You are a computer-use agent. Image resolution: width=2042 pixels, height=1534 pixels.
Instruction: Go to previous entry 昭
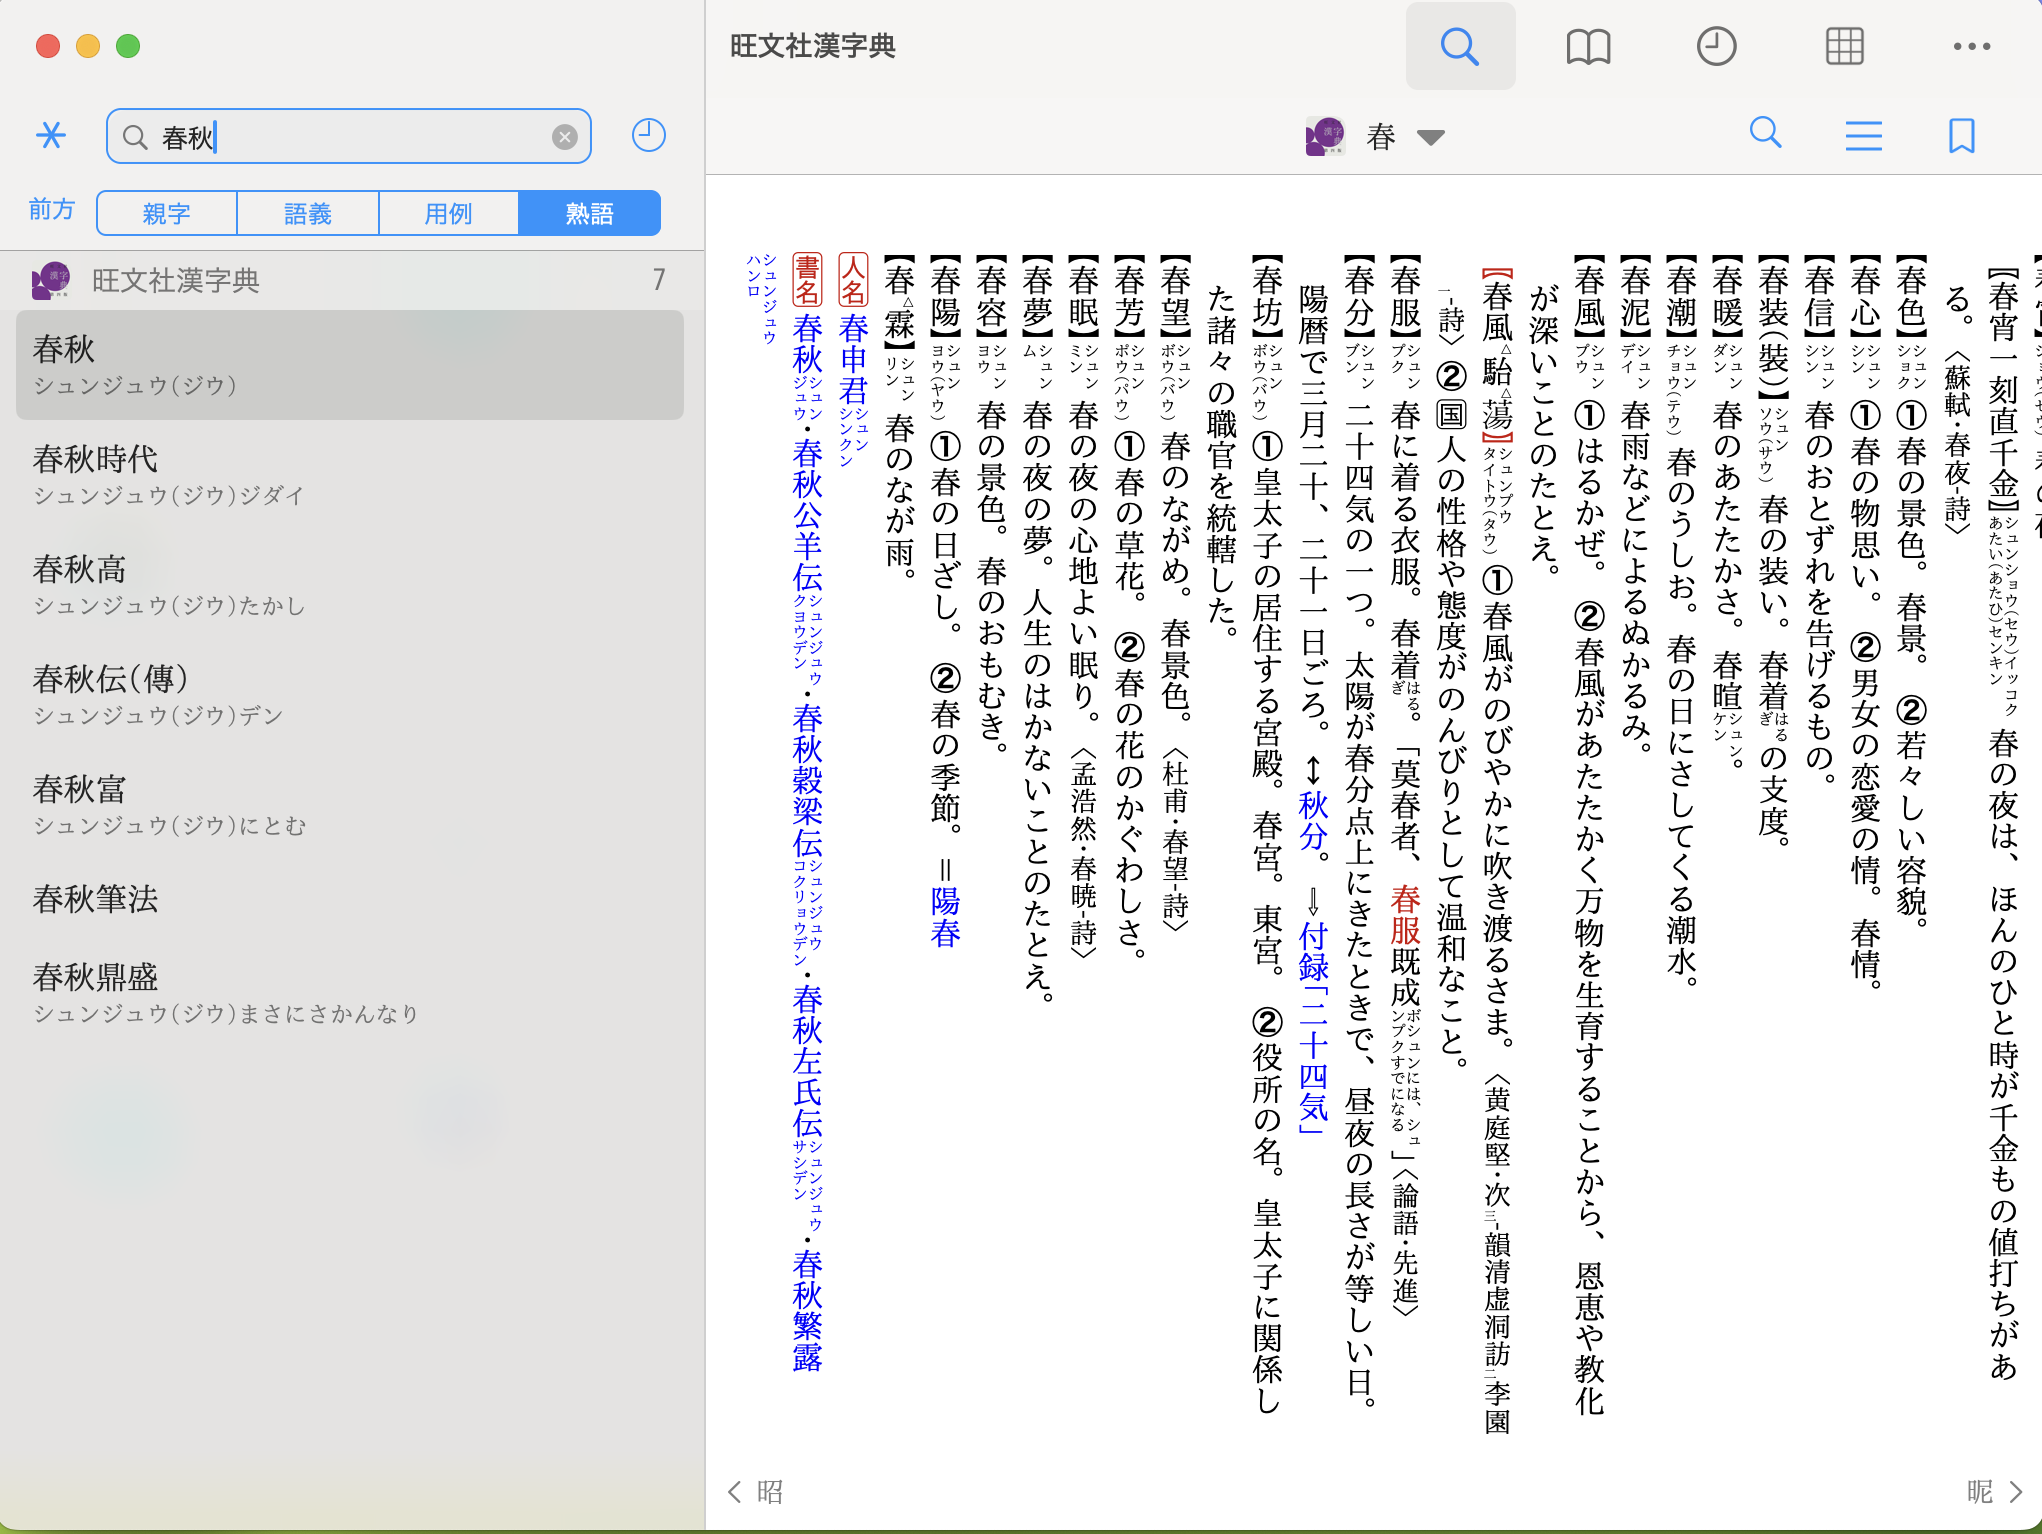click(x=756, y=1492)
